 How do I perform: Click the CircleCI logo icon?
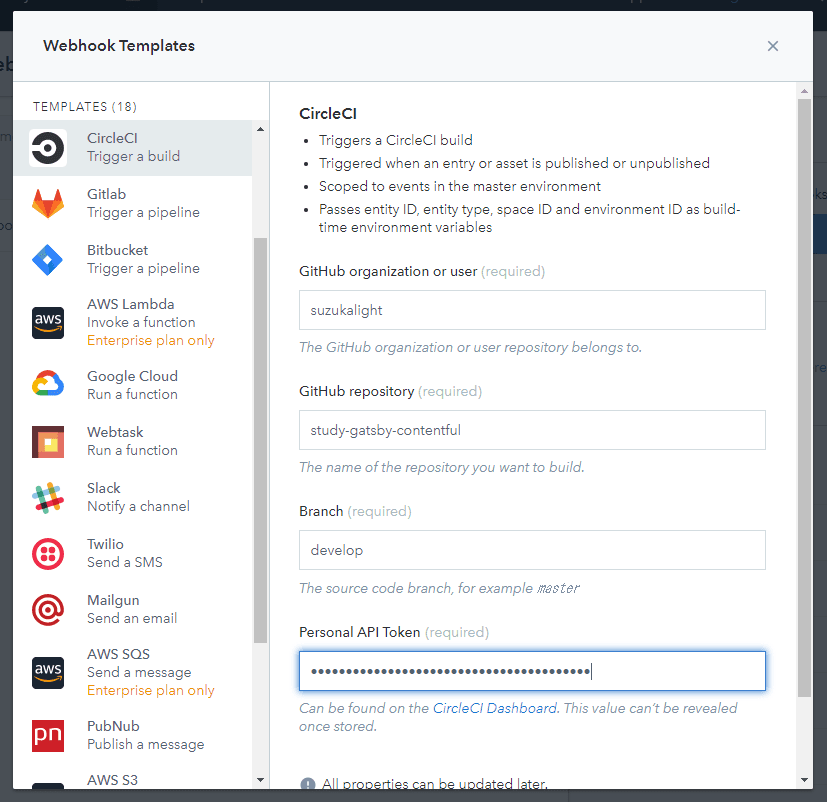pos(48,148)
